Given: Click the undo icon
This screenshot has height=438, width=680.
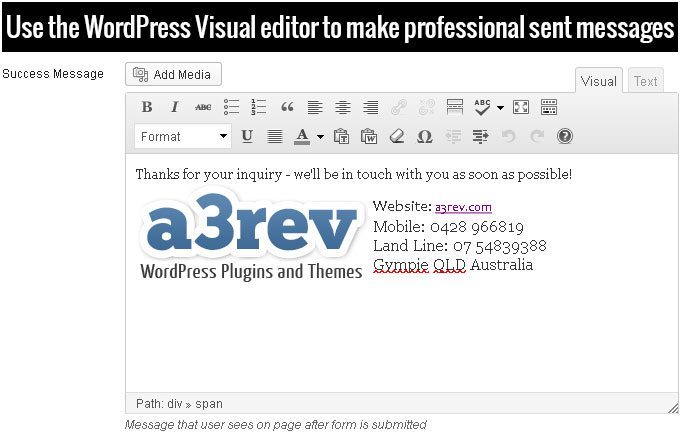Looking at the screenshot, I should (509, 136).
